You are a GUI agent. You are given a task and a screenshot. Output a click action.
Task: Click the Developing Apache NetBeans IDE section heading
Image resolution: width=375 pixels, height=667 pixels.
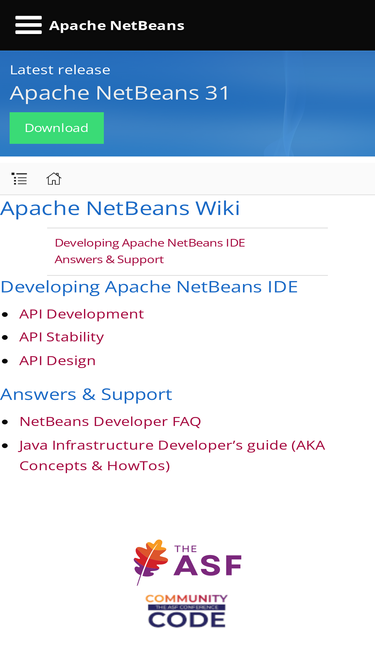click(149, 287)
